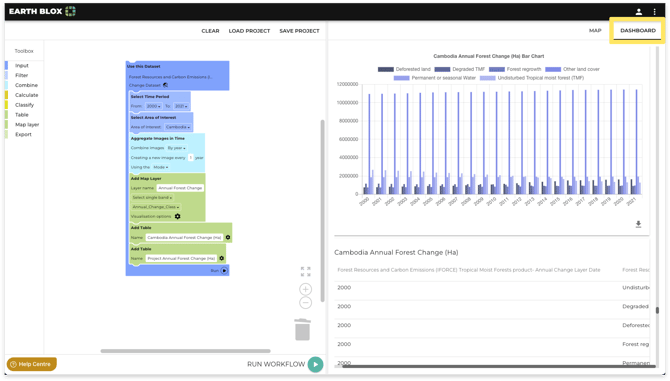Click the 'Cambodia Annual Forest Change (Ha)' table title

(x=396, y=252)
